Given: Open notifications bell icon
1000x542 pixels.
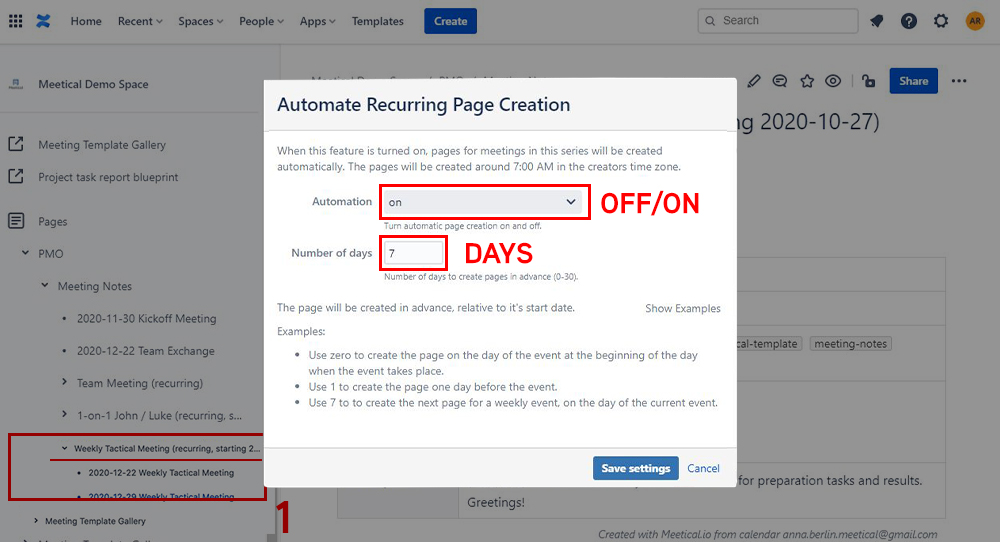Looking at the screenshot, I should point(877,21).
